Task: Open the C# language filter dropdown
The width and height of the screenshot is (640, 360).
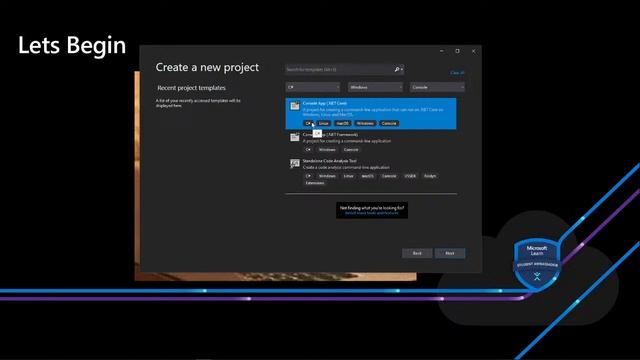Action: pos(313,87)
